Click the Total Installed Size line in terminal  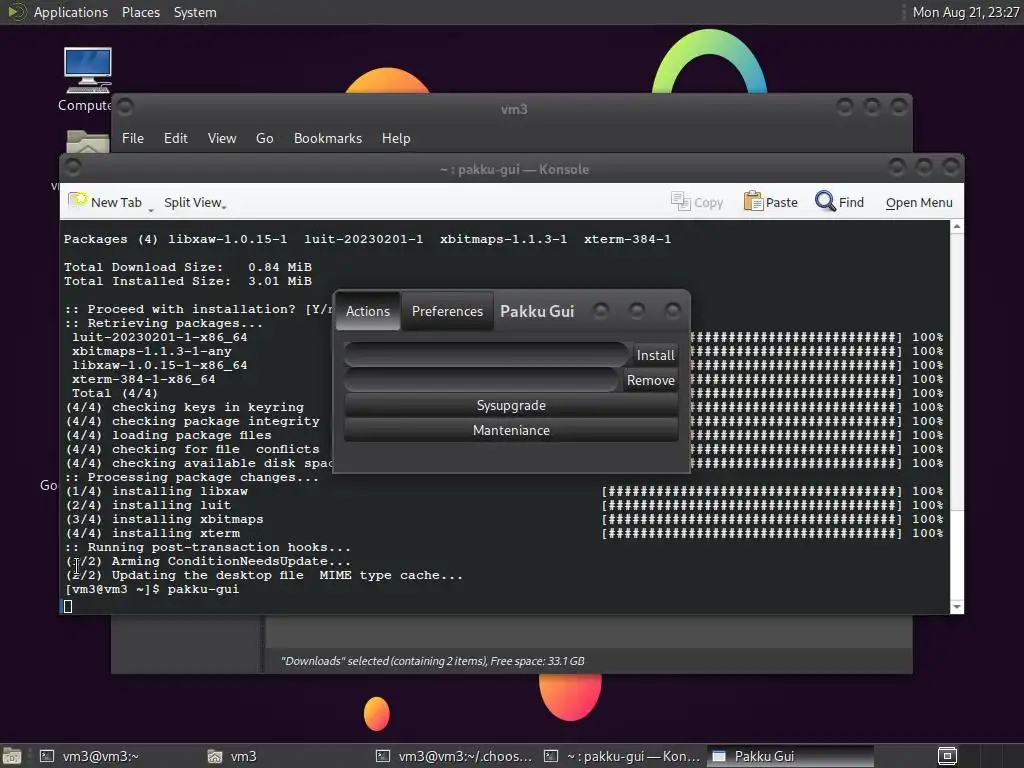point(187,281)
